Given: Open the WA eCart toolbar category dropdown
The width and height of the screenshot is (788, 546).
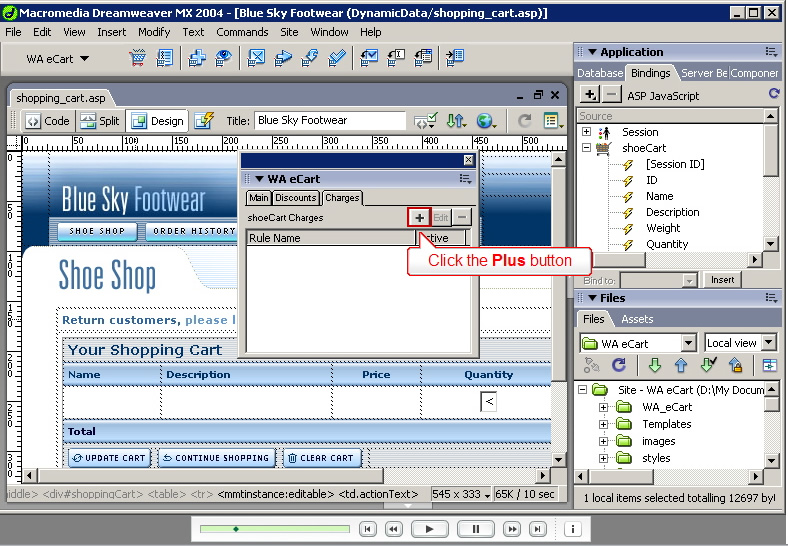Looking at the screenshot, I should 84,59.
